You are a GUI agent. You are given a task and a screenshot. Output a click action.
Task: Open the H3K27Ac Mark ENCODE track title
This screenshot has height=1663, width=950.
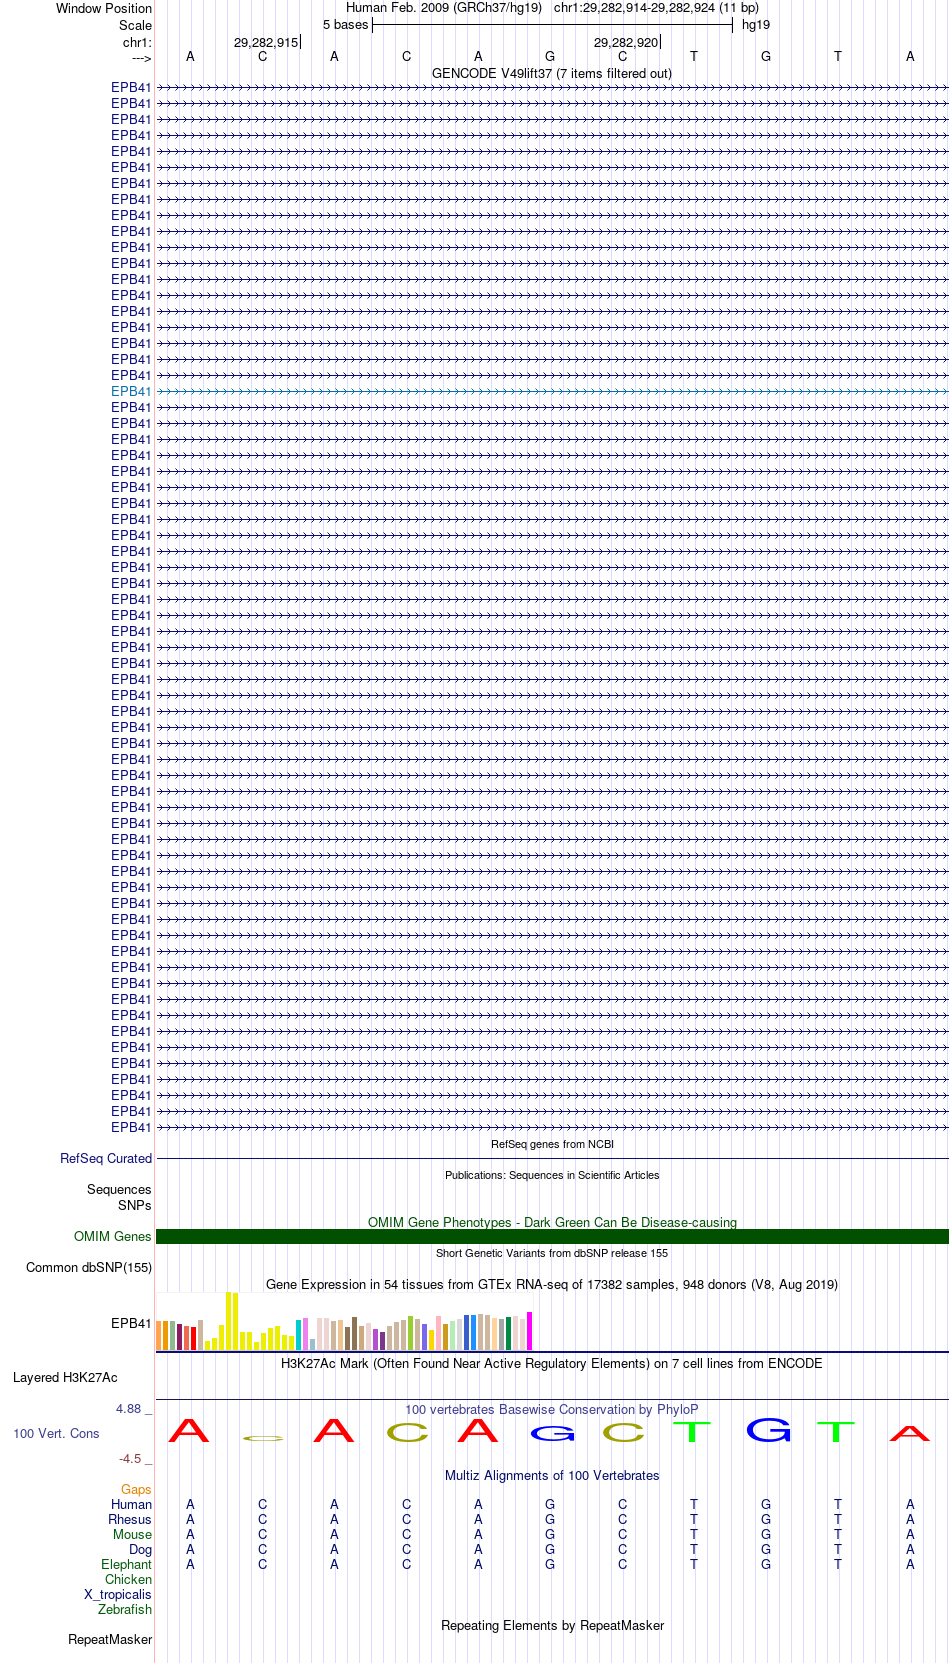coord(552,1363)
